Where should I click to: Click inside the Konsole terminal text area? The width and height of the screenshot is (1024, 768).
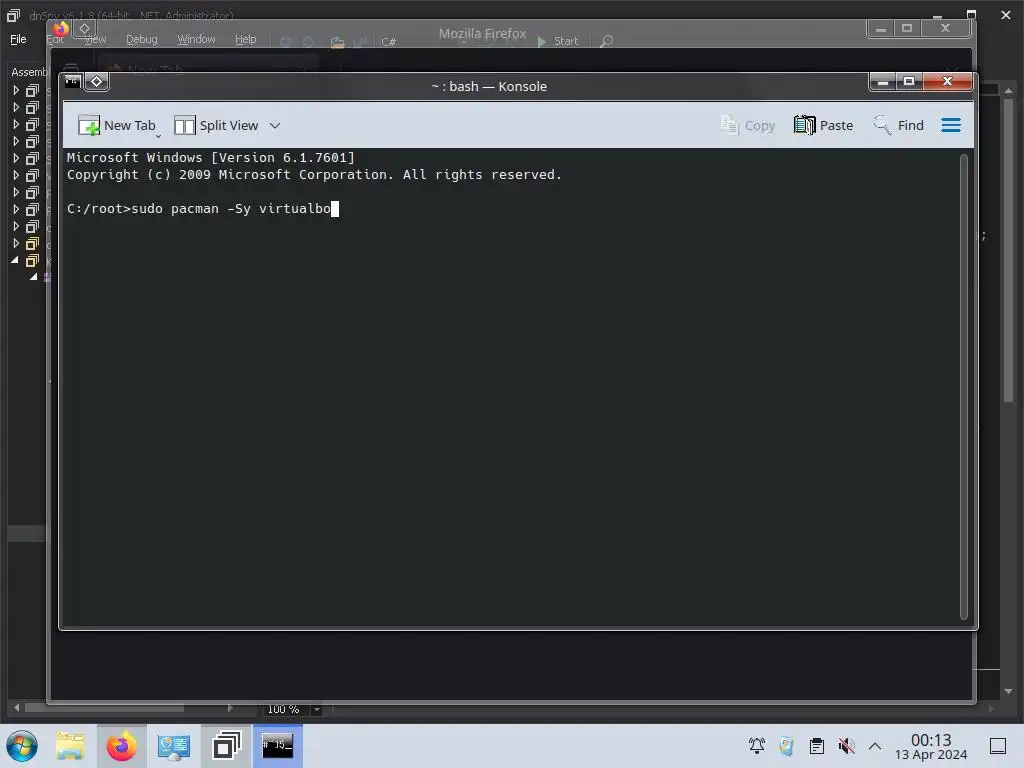click(511, 387)
